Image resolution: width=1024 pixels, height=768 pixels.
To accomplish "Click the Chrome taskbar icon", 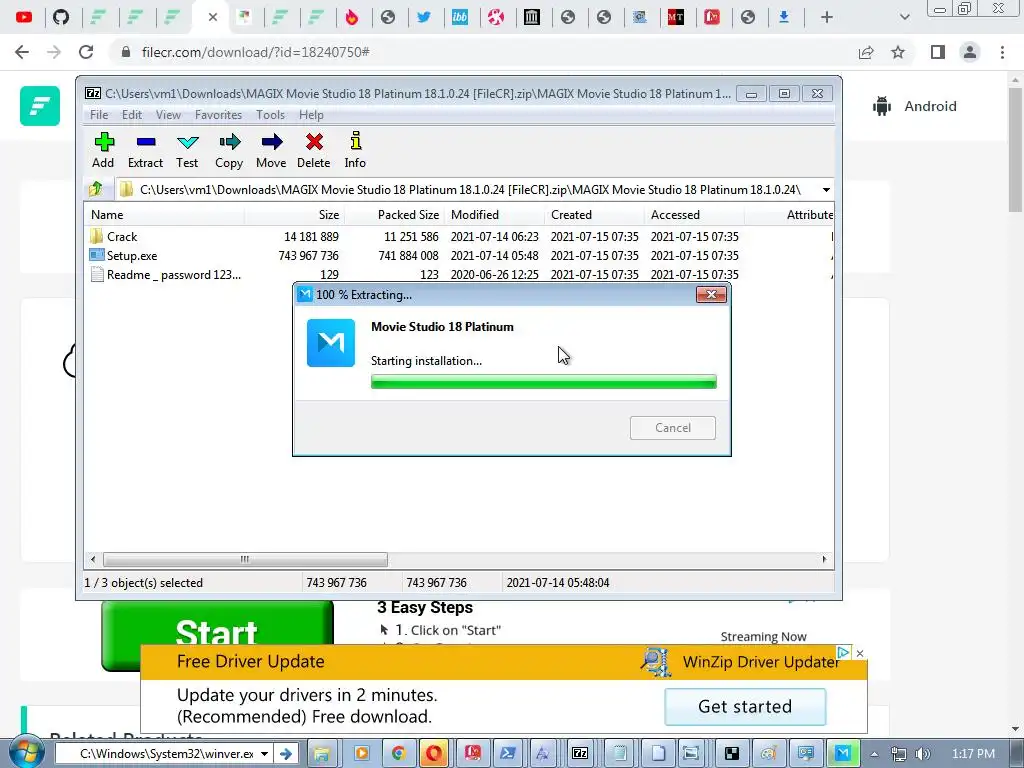I will coord(398,754).
